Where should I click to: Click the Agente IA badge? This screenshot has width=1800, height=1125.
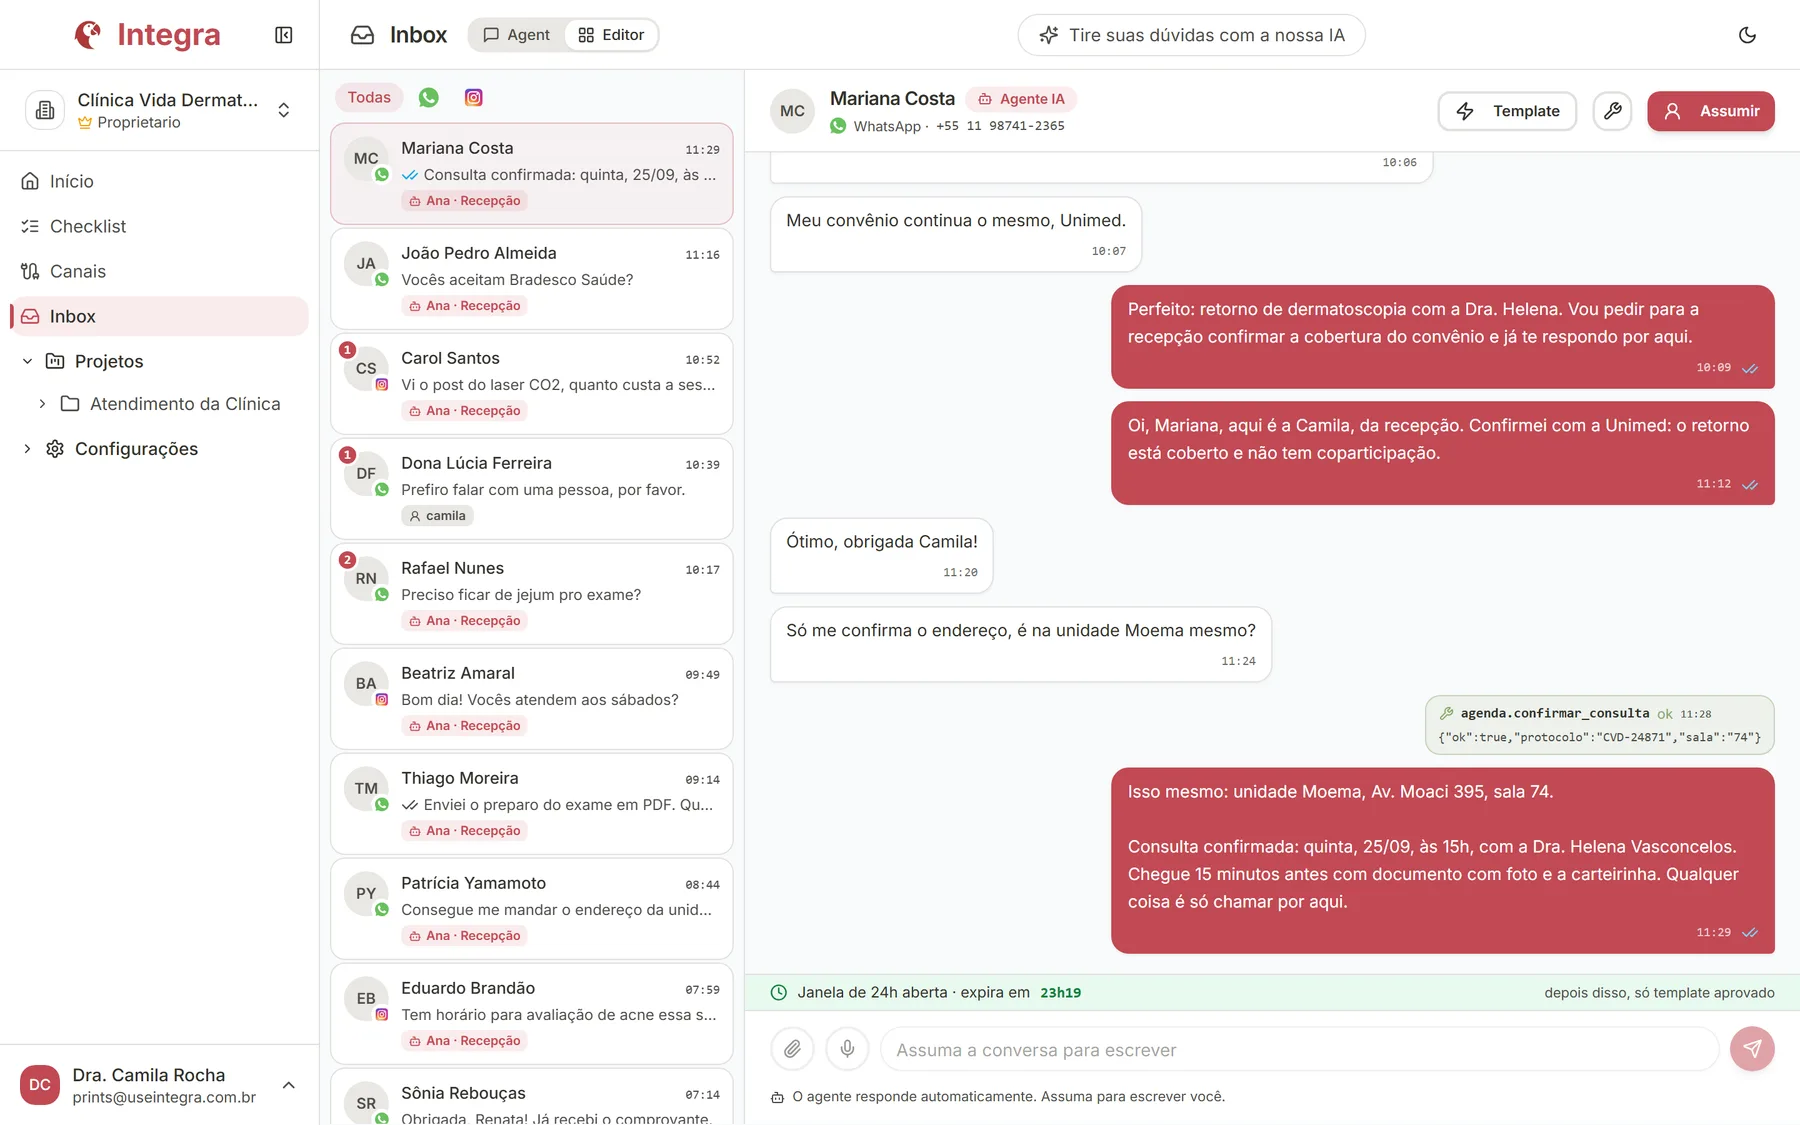click(1021, 99)
